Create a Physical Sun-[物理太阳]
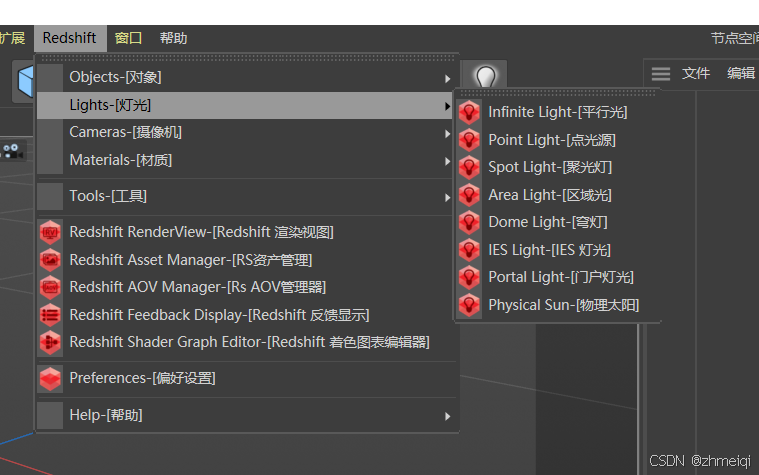The image size is (759, 475). click(x=557, y=305)
